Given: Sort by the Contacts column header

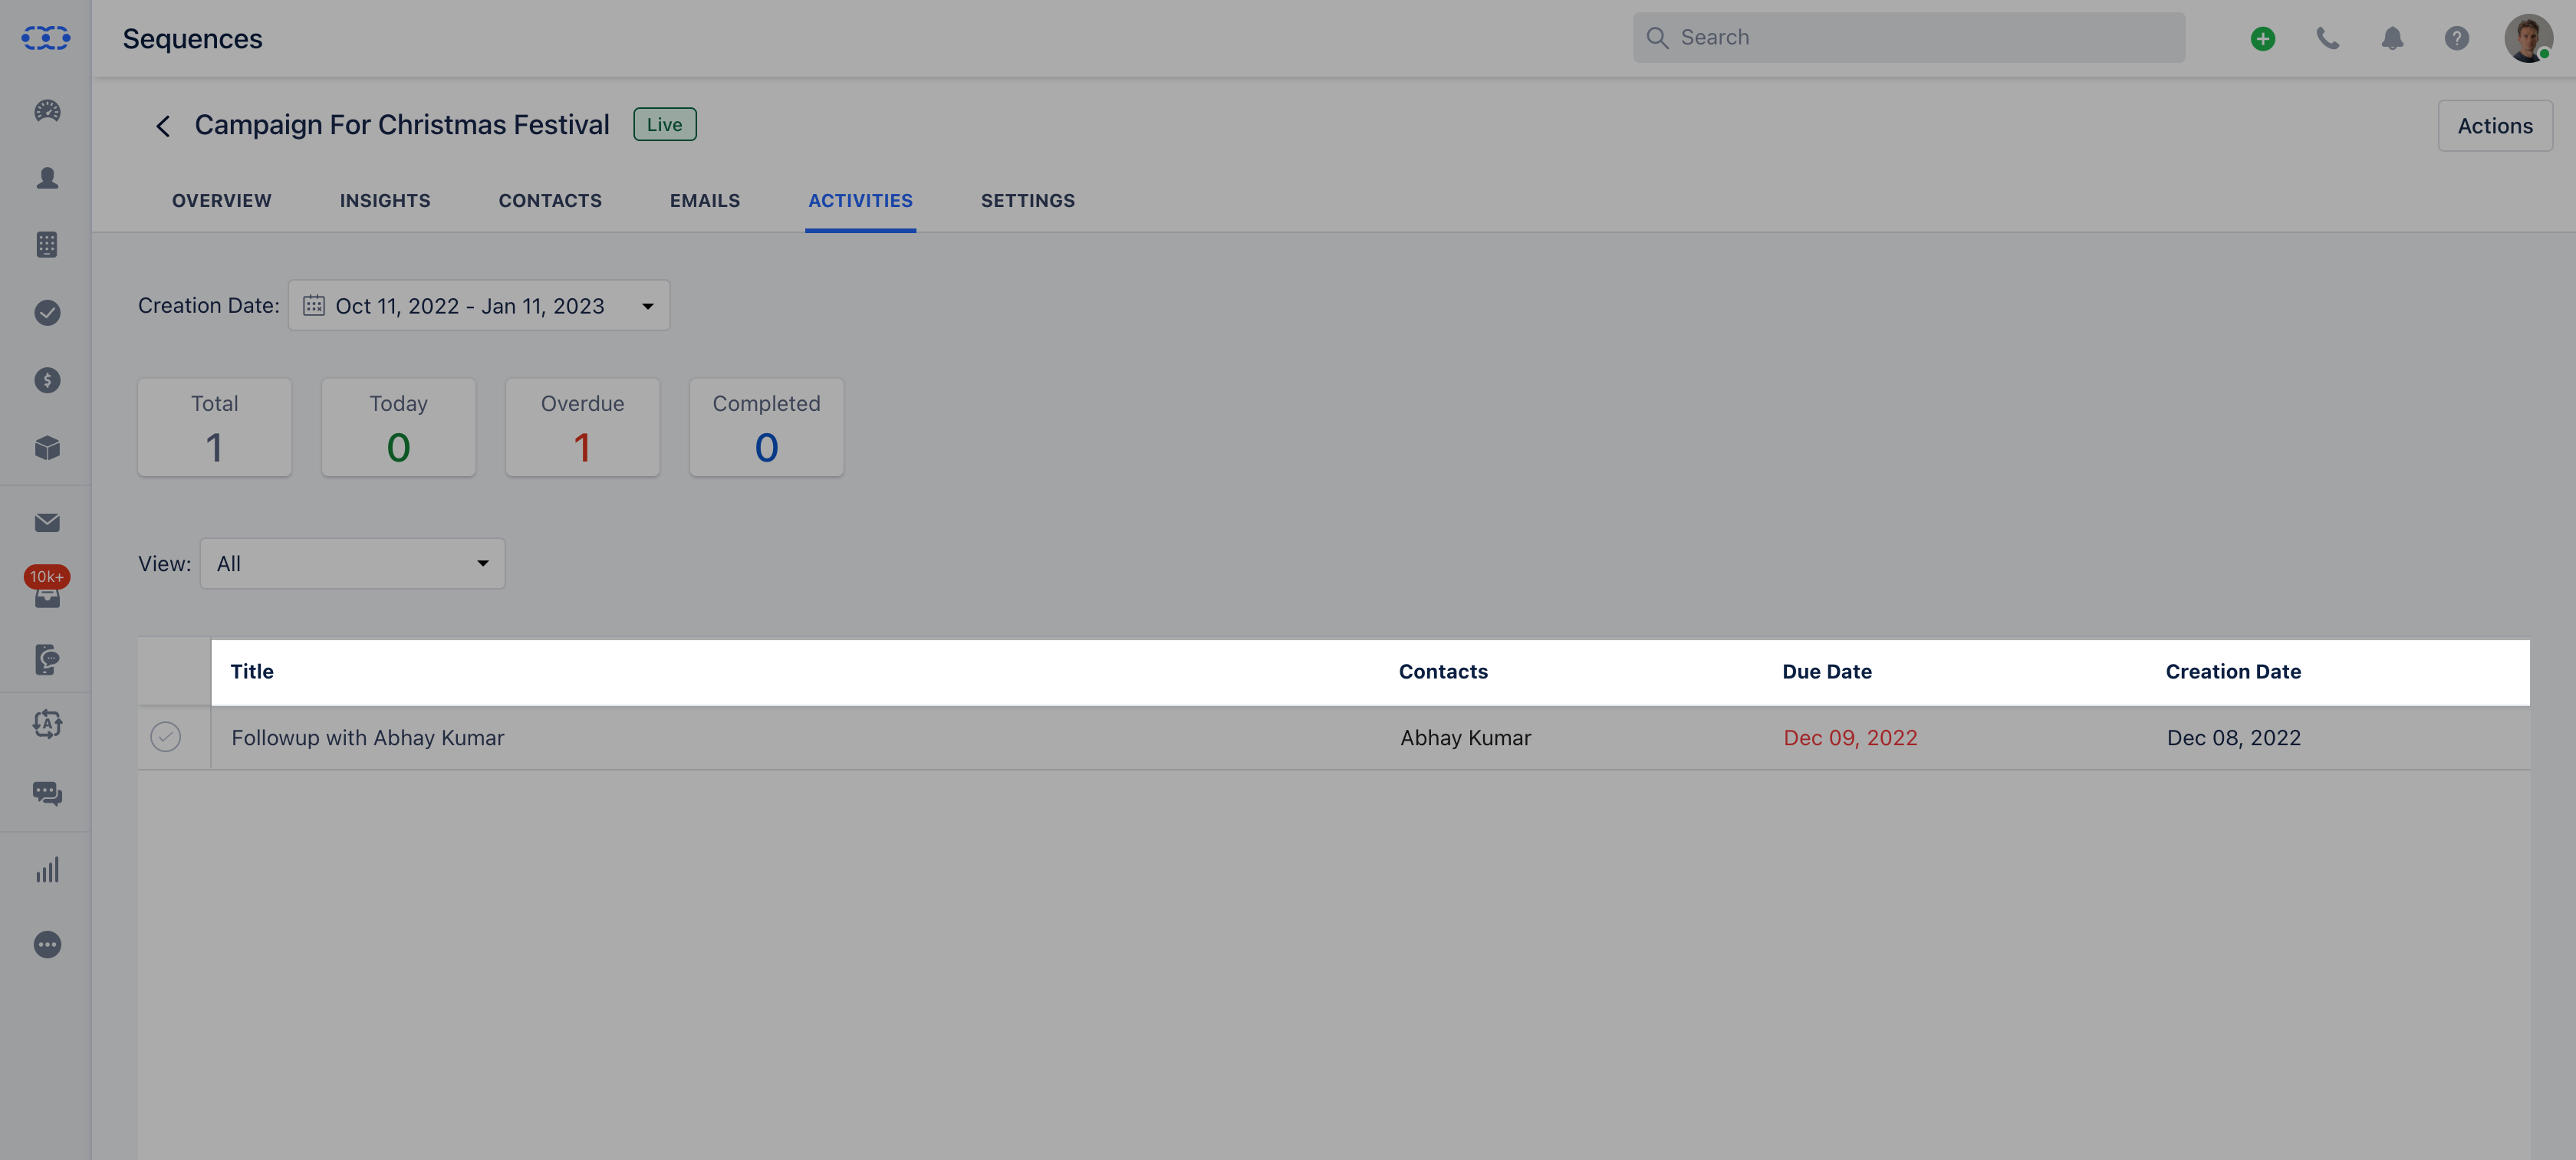Looking at the screenshot, I should pyautogui.click(x=1443, y=672).
